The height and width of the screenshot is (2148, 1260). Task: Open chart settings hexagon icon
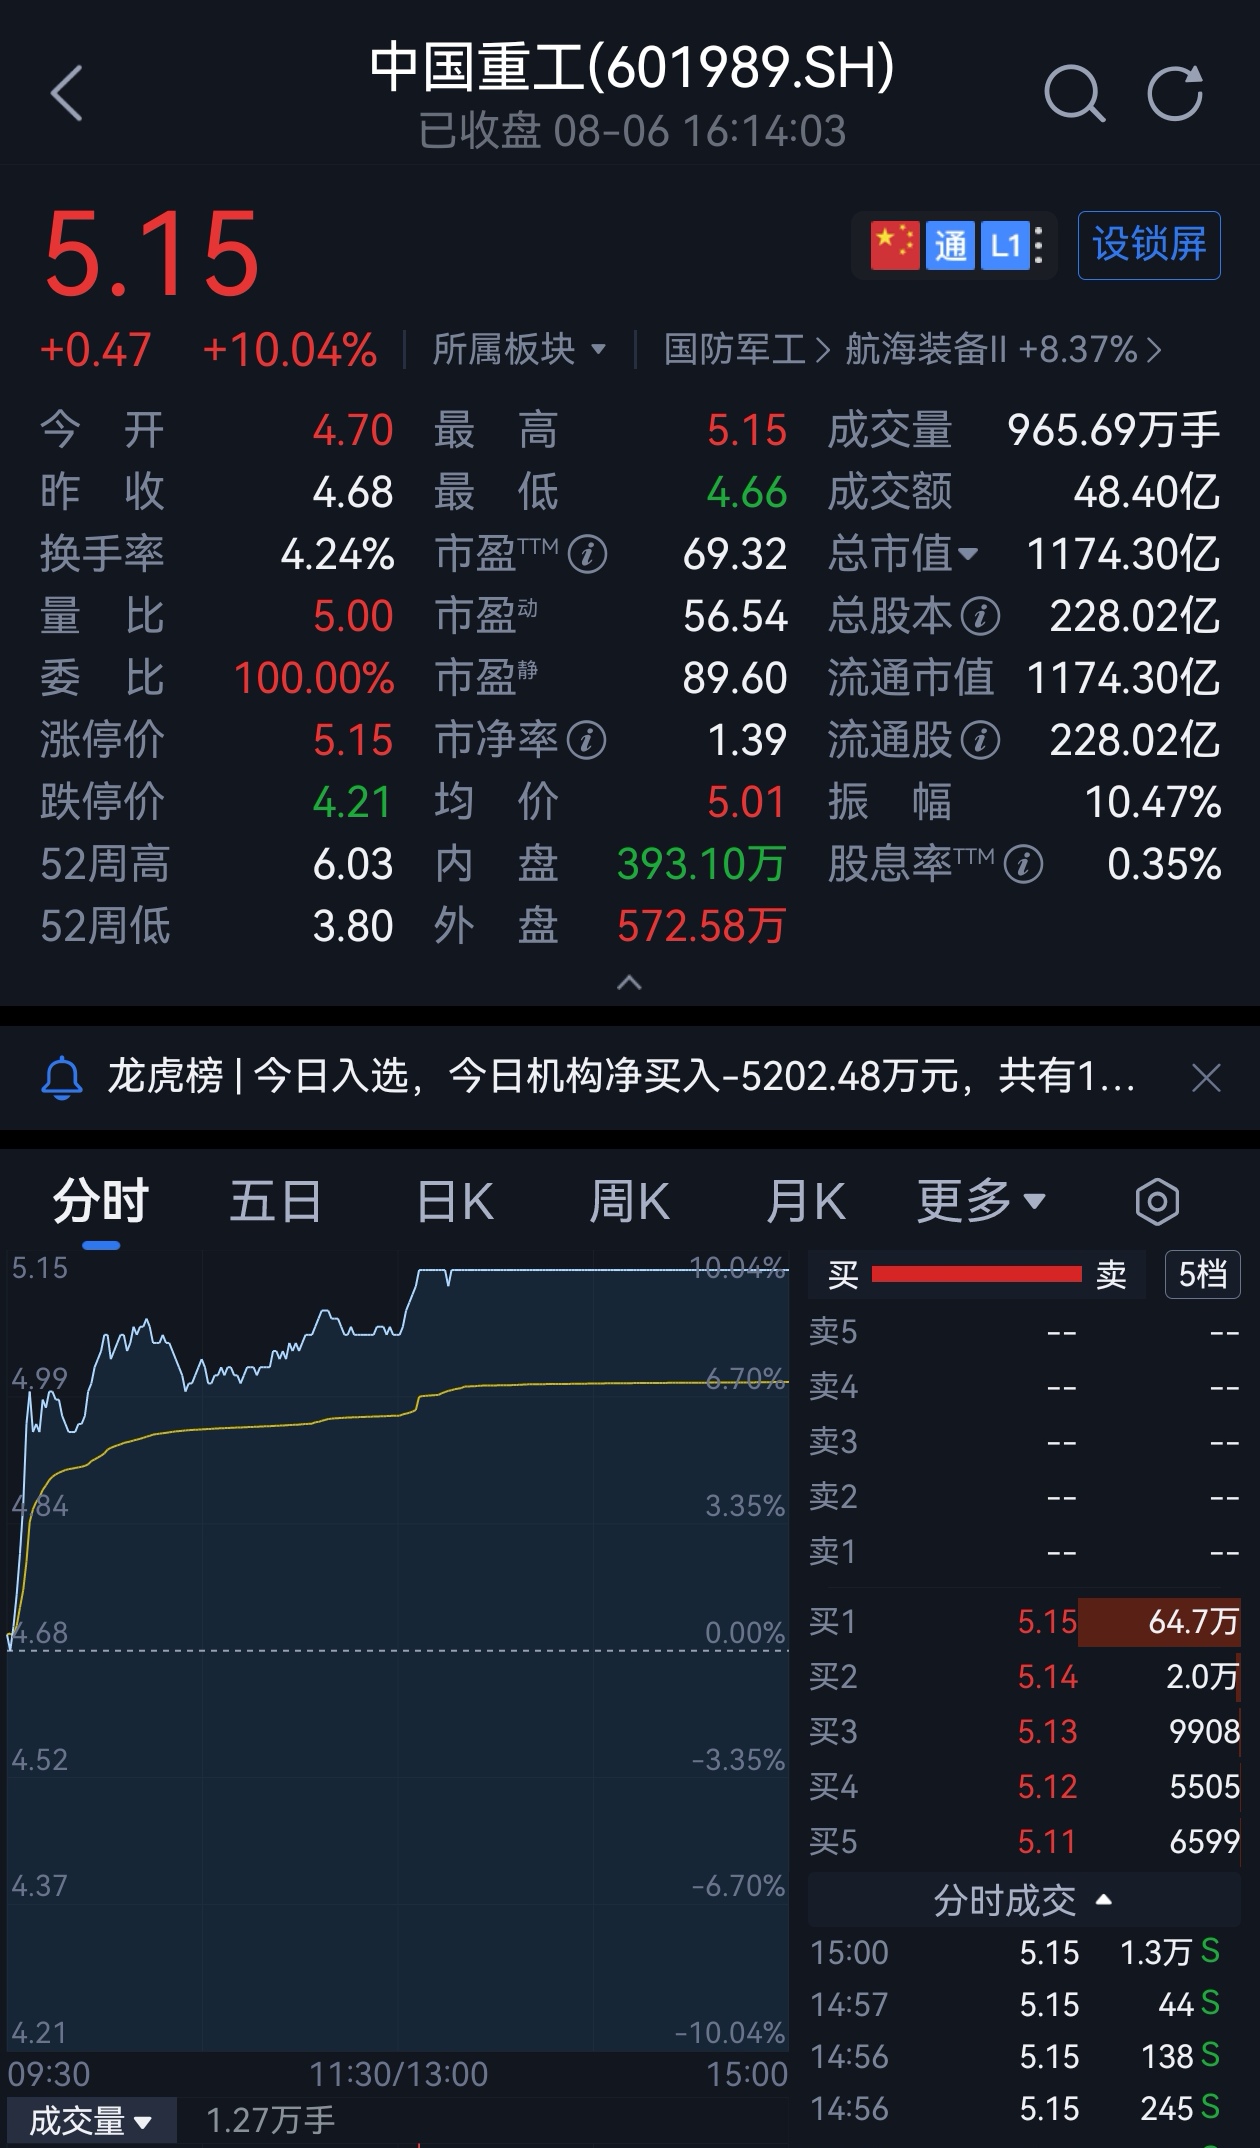[1157, 1201]
